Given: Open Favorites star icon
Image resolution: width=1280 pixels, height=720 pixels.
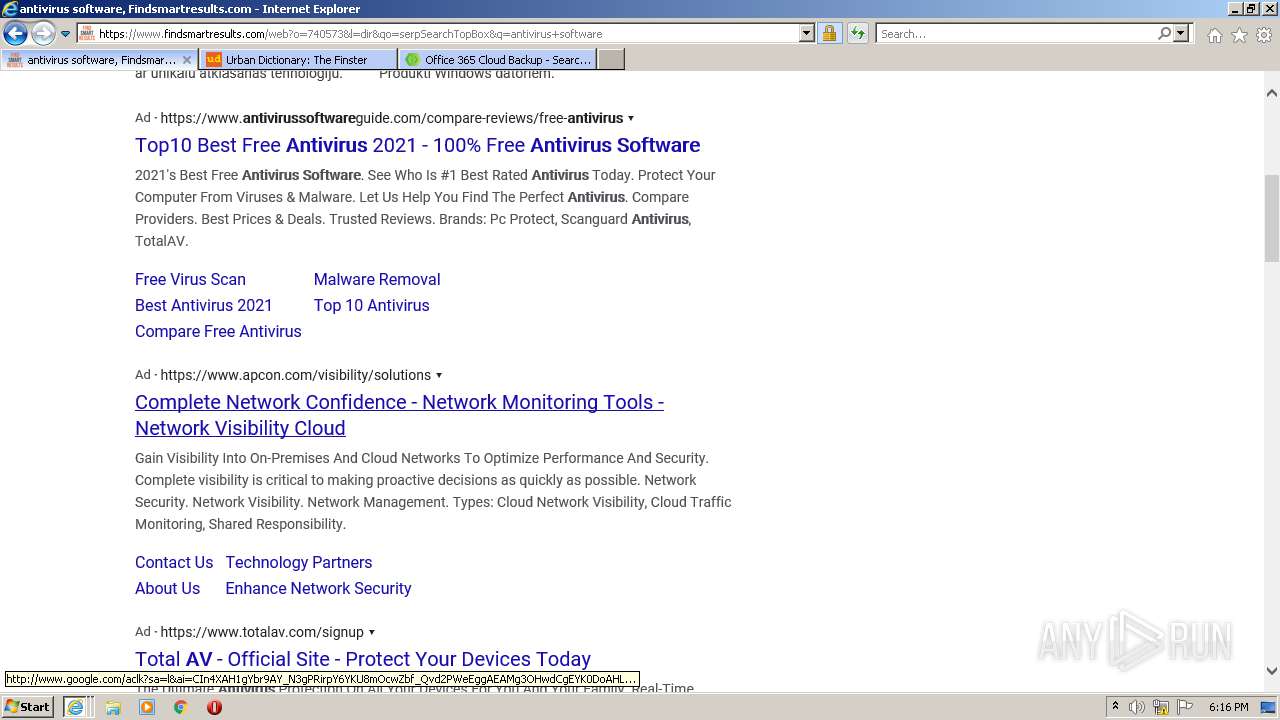Looking at the screenshot, I should pos(1239,35).
